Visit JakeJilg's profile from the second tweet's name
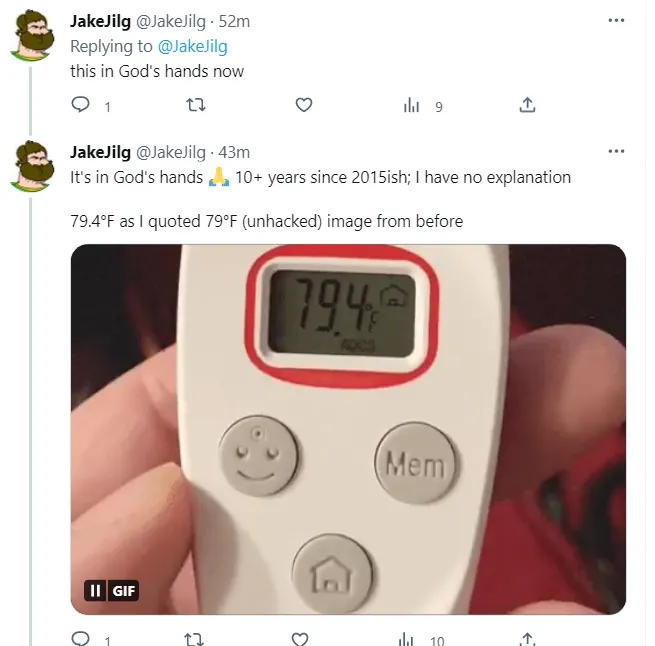The width and height of the screenshot is (655, 646). pyautogui.click(x=100, y=152)
